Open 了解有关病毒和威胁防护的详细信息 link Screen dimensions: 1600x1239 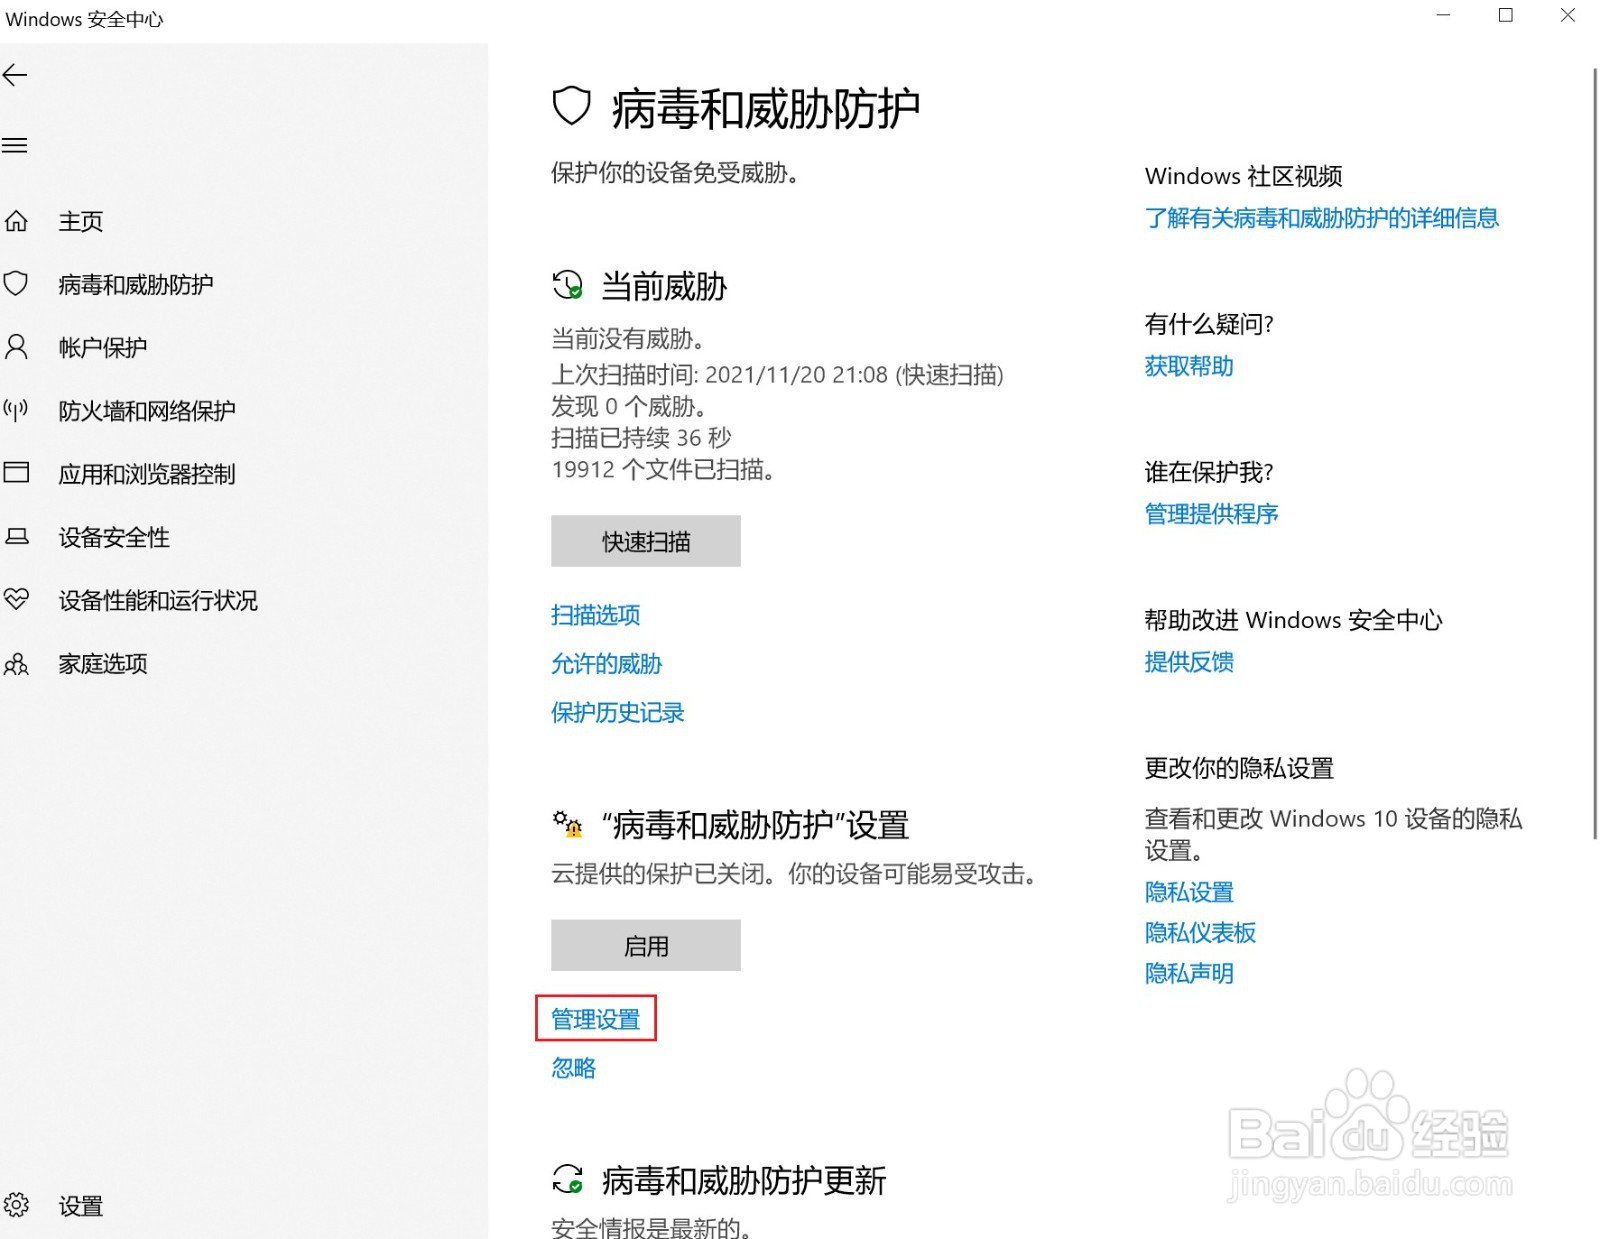coord(1322,217)
